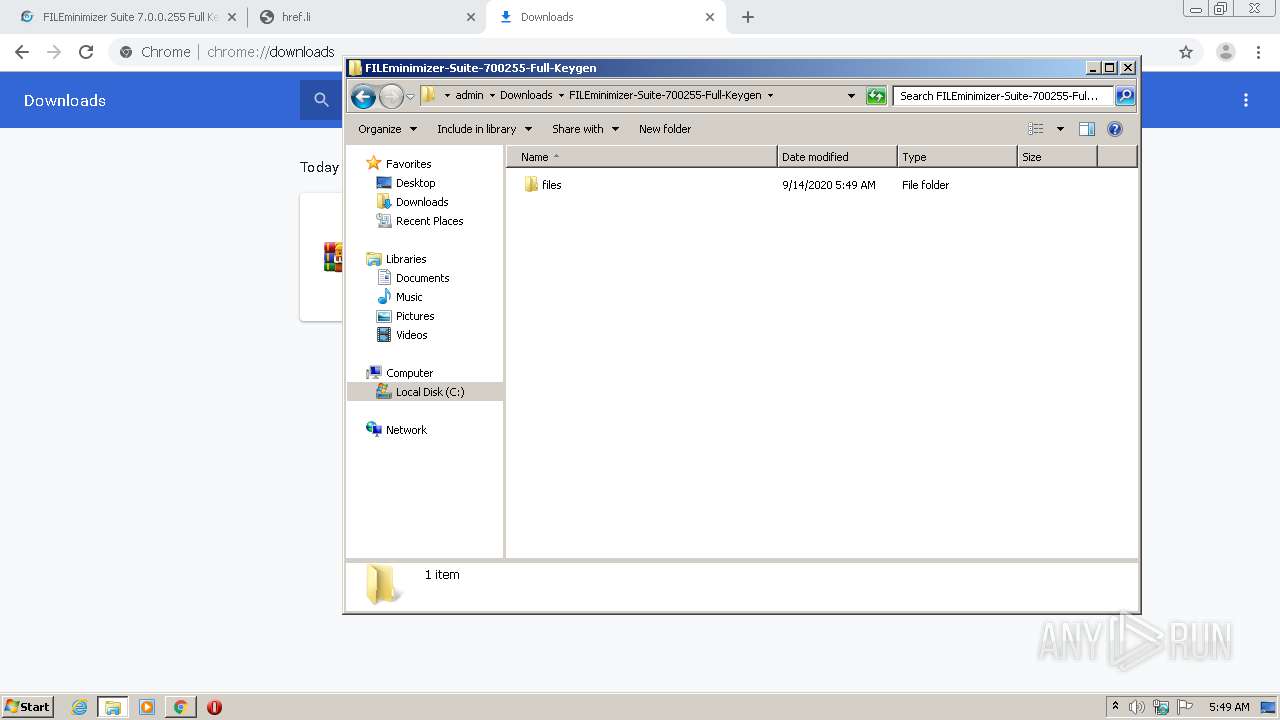Click the Action Center flag icon

[x=1185, y=707]
